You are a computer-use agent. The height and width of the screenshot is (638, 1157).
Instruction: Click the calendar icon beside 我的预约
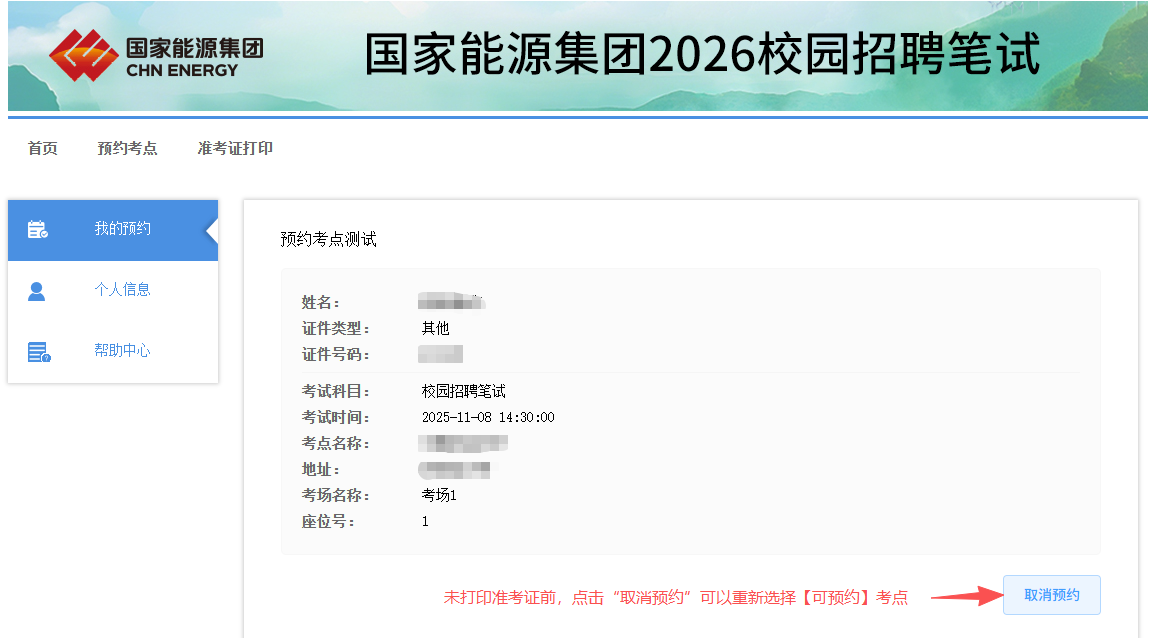tap(37, 230)
